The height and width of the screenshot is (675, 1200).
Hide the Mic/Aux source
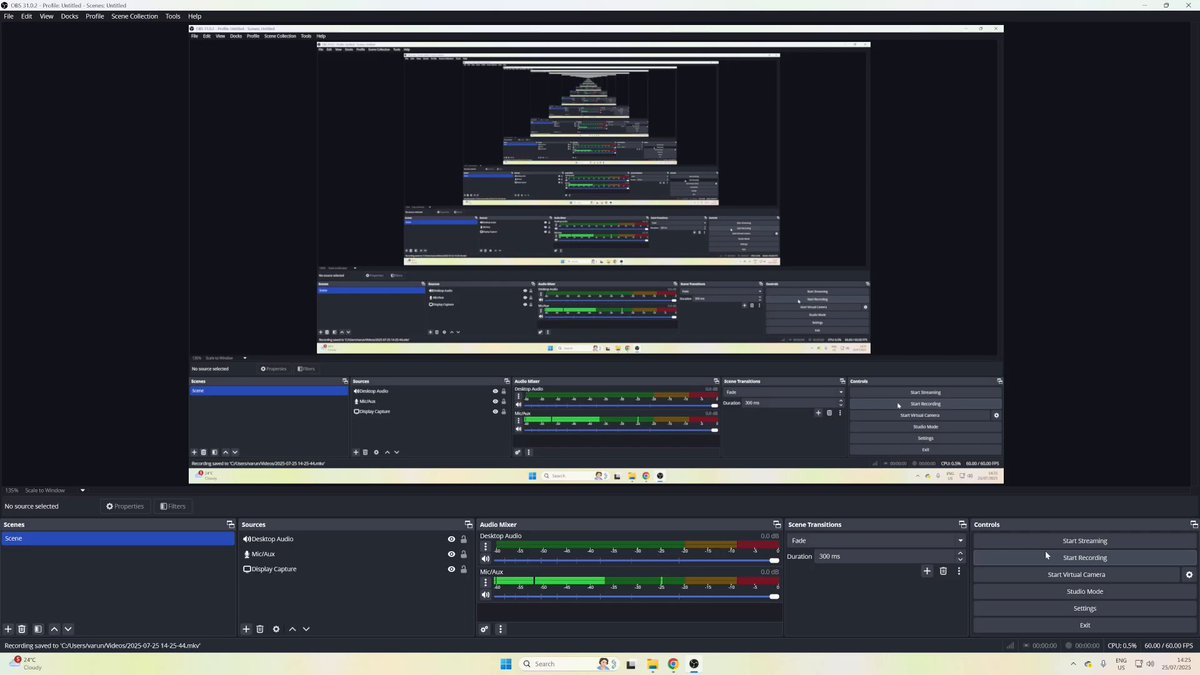[x=452, y=554]
